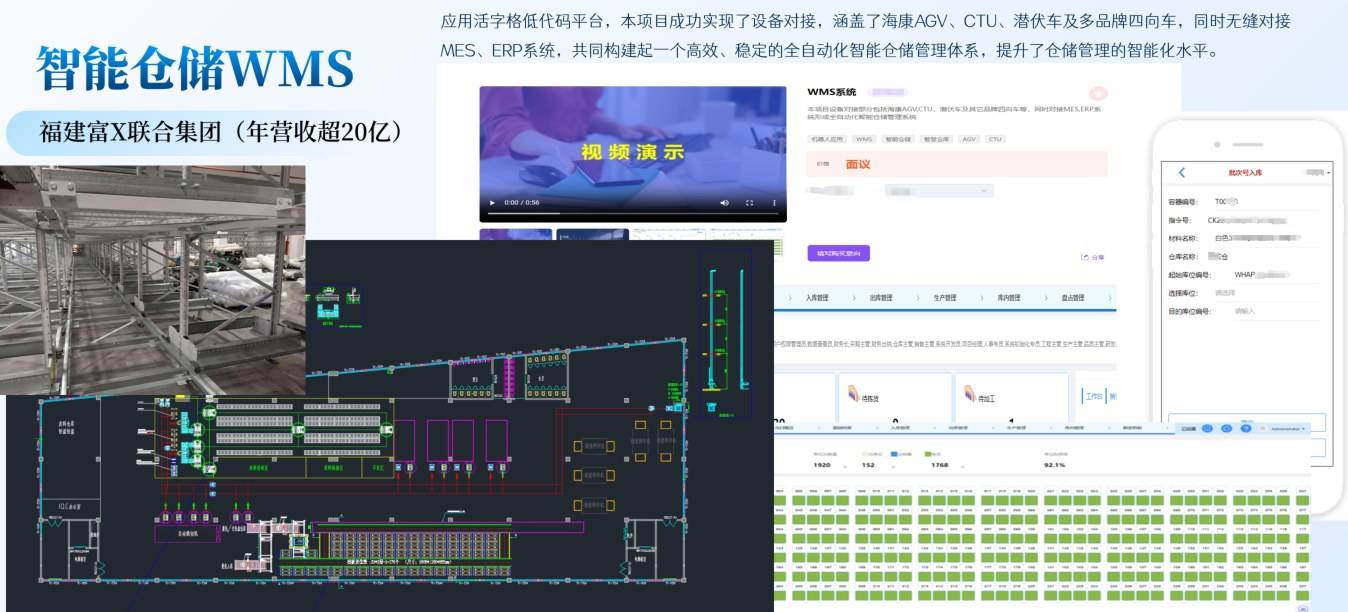Open the user dropdown at the phone header's right
Image resolution: width=1348 pixels, height=612 pixels.
coord(1319,173)
